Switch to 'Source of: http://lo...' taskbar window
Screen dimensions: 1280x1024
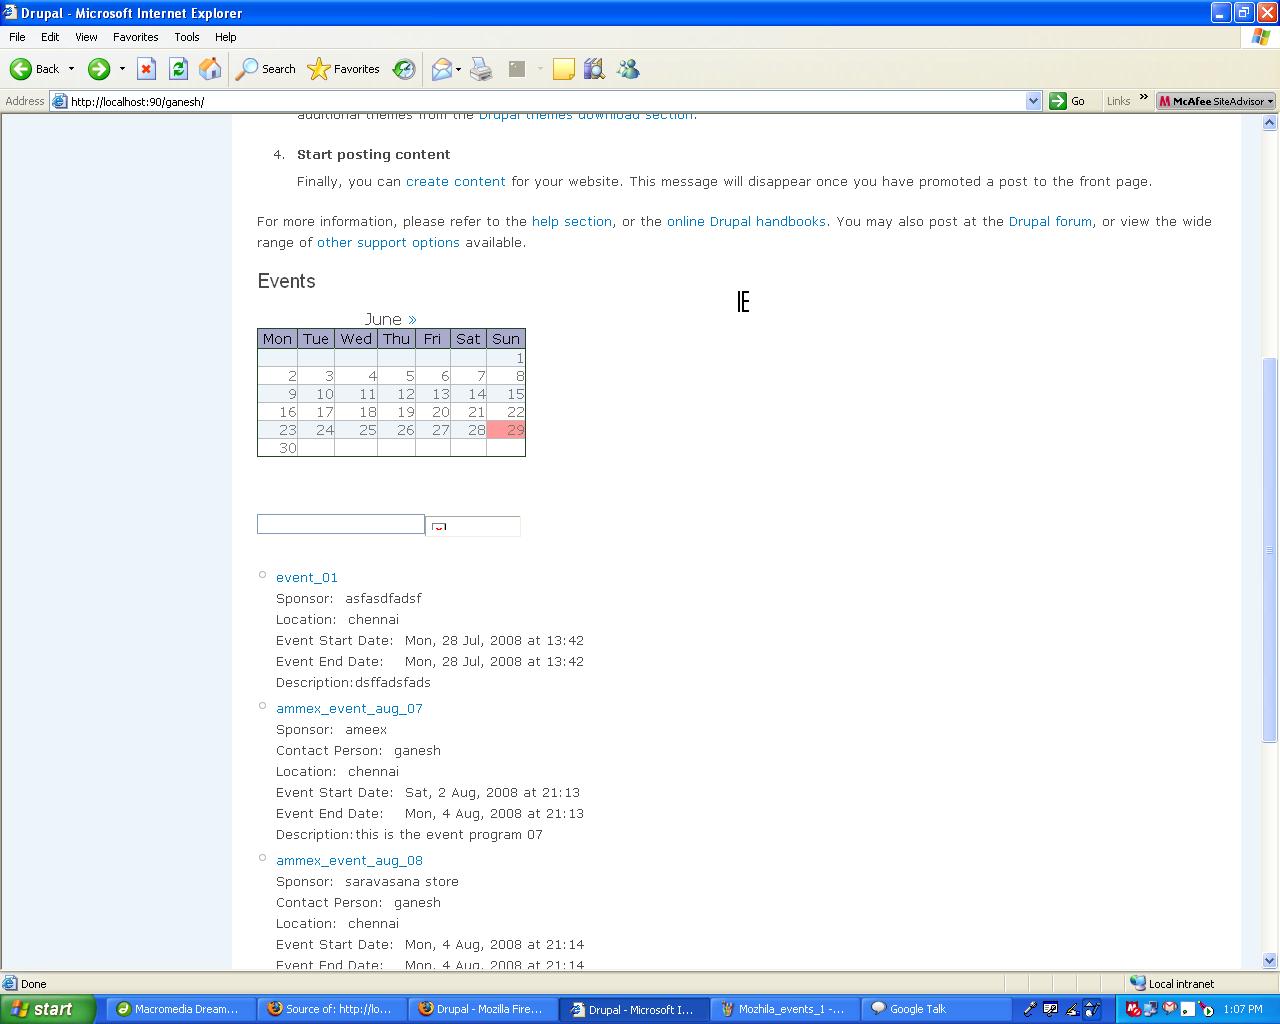point(331,1009)
